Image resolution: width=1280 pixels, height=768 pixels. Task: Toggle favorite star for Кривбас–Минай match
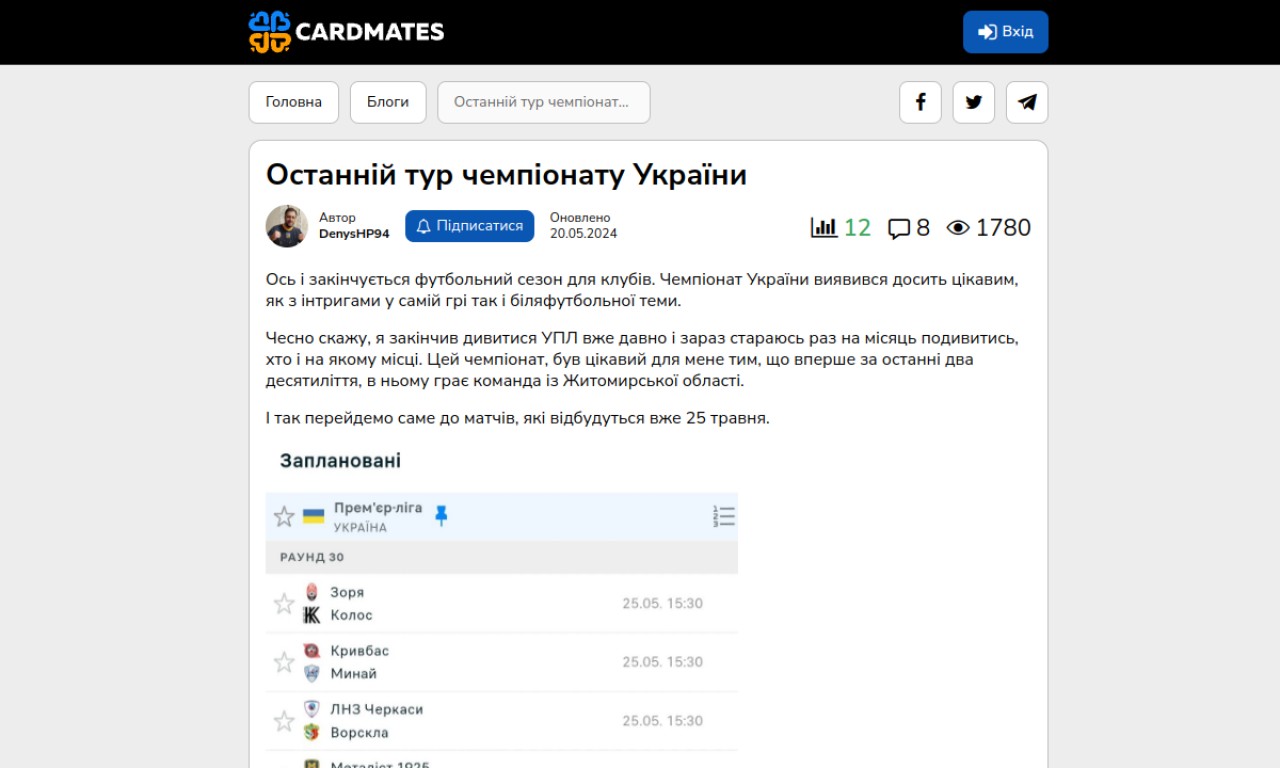(284, 662)
